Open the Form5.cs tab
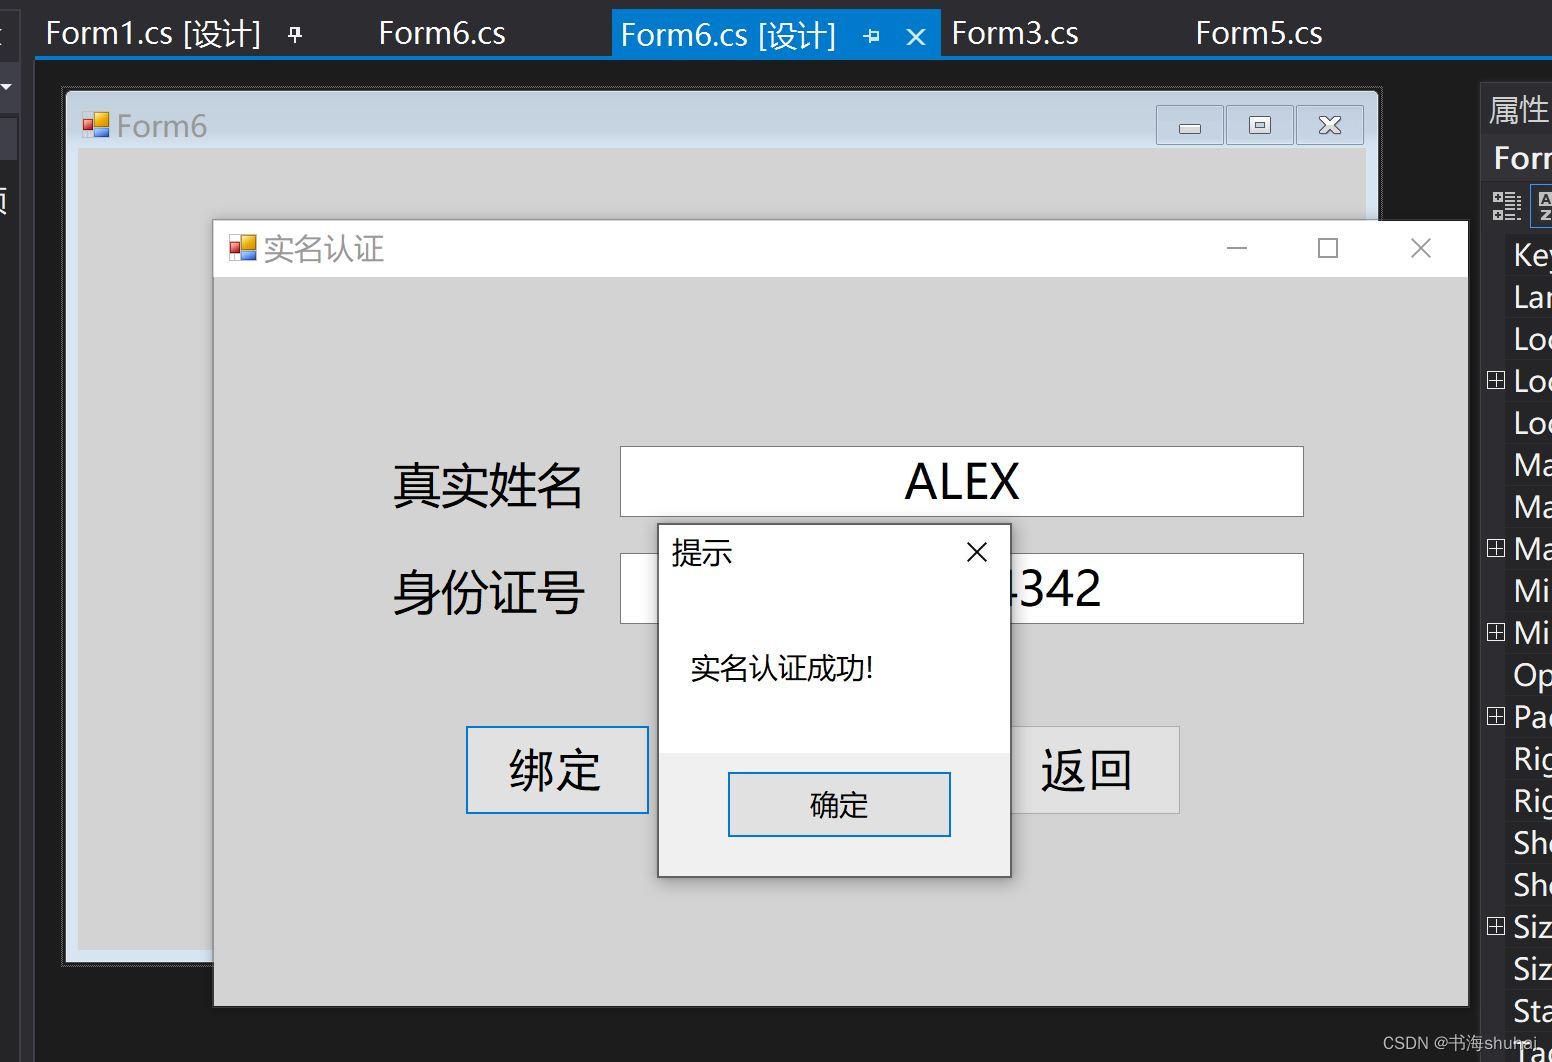The width and height of the screenshot is (1552, 1062). point(1259,34)
